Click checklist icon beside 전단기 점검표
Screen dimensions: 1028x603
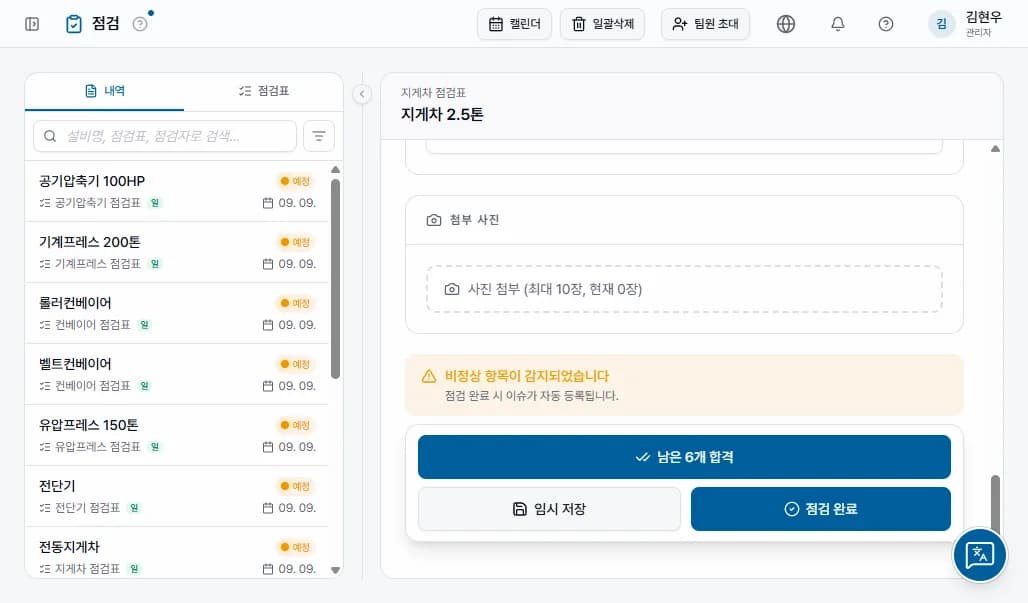click(x=45, y=508)
